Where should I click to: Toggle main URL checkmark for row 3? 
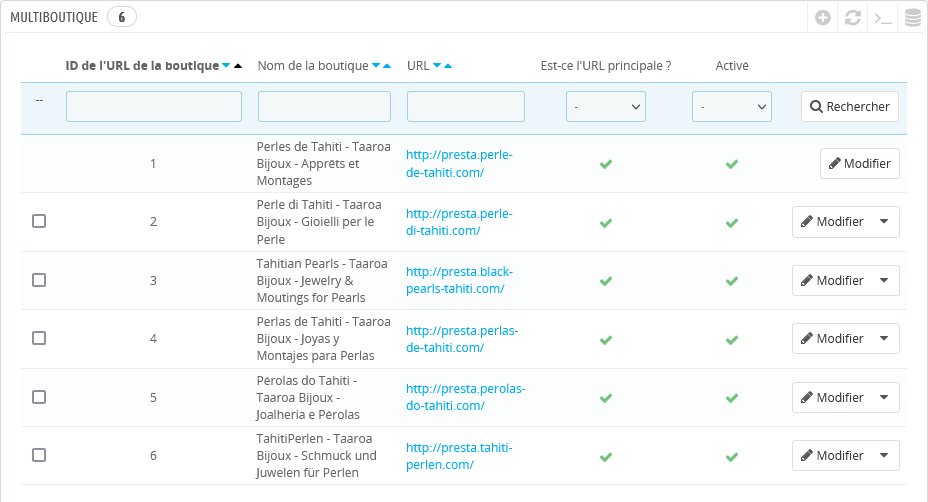pos(605,281)
